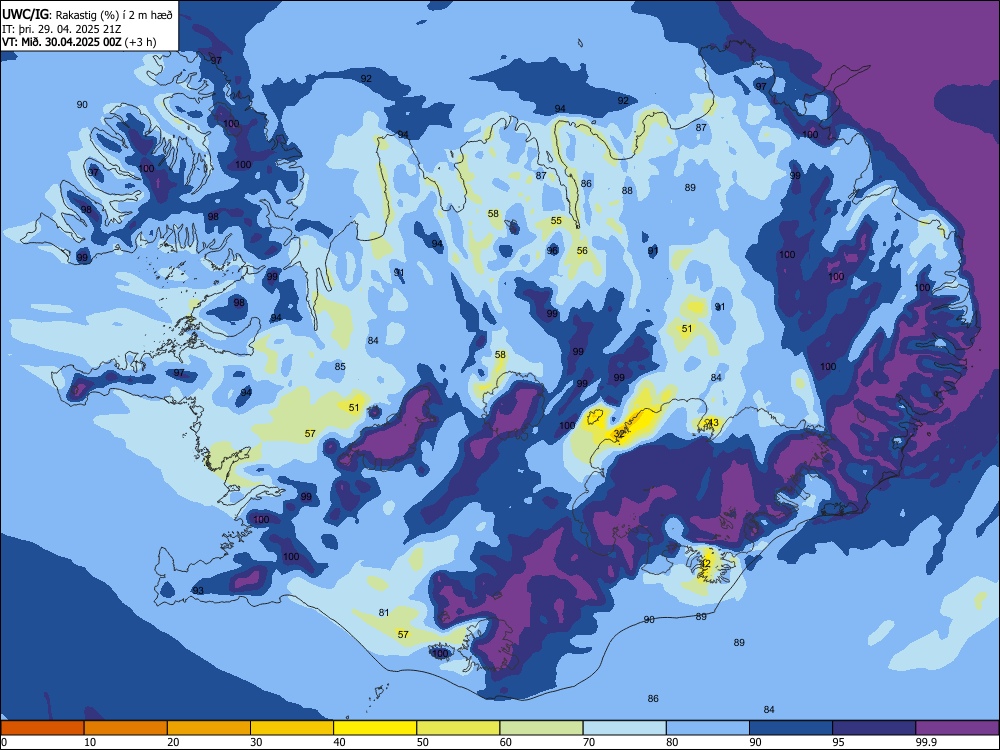The width and height of the screenshot is (1000, 750).
Task: Click the purple 99.9+ legend swatch
Action: point(957,728)
